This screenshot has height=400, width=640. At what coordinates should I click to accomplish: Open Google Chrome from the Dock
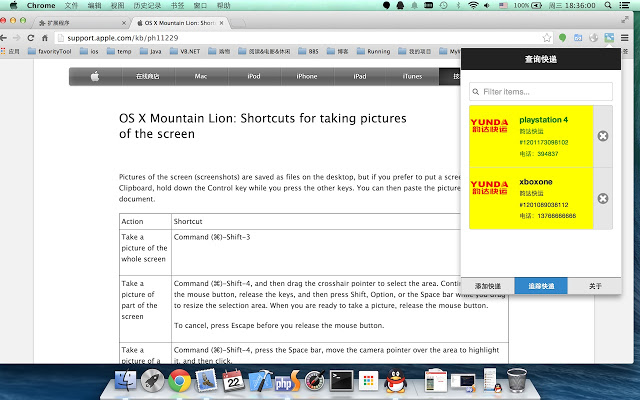pyautogui.click(x=179, y=380)
